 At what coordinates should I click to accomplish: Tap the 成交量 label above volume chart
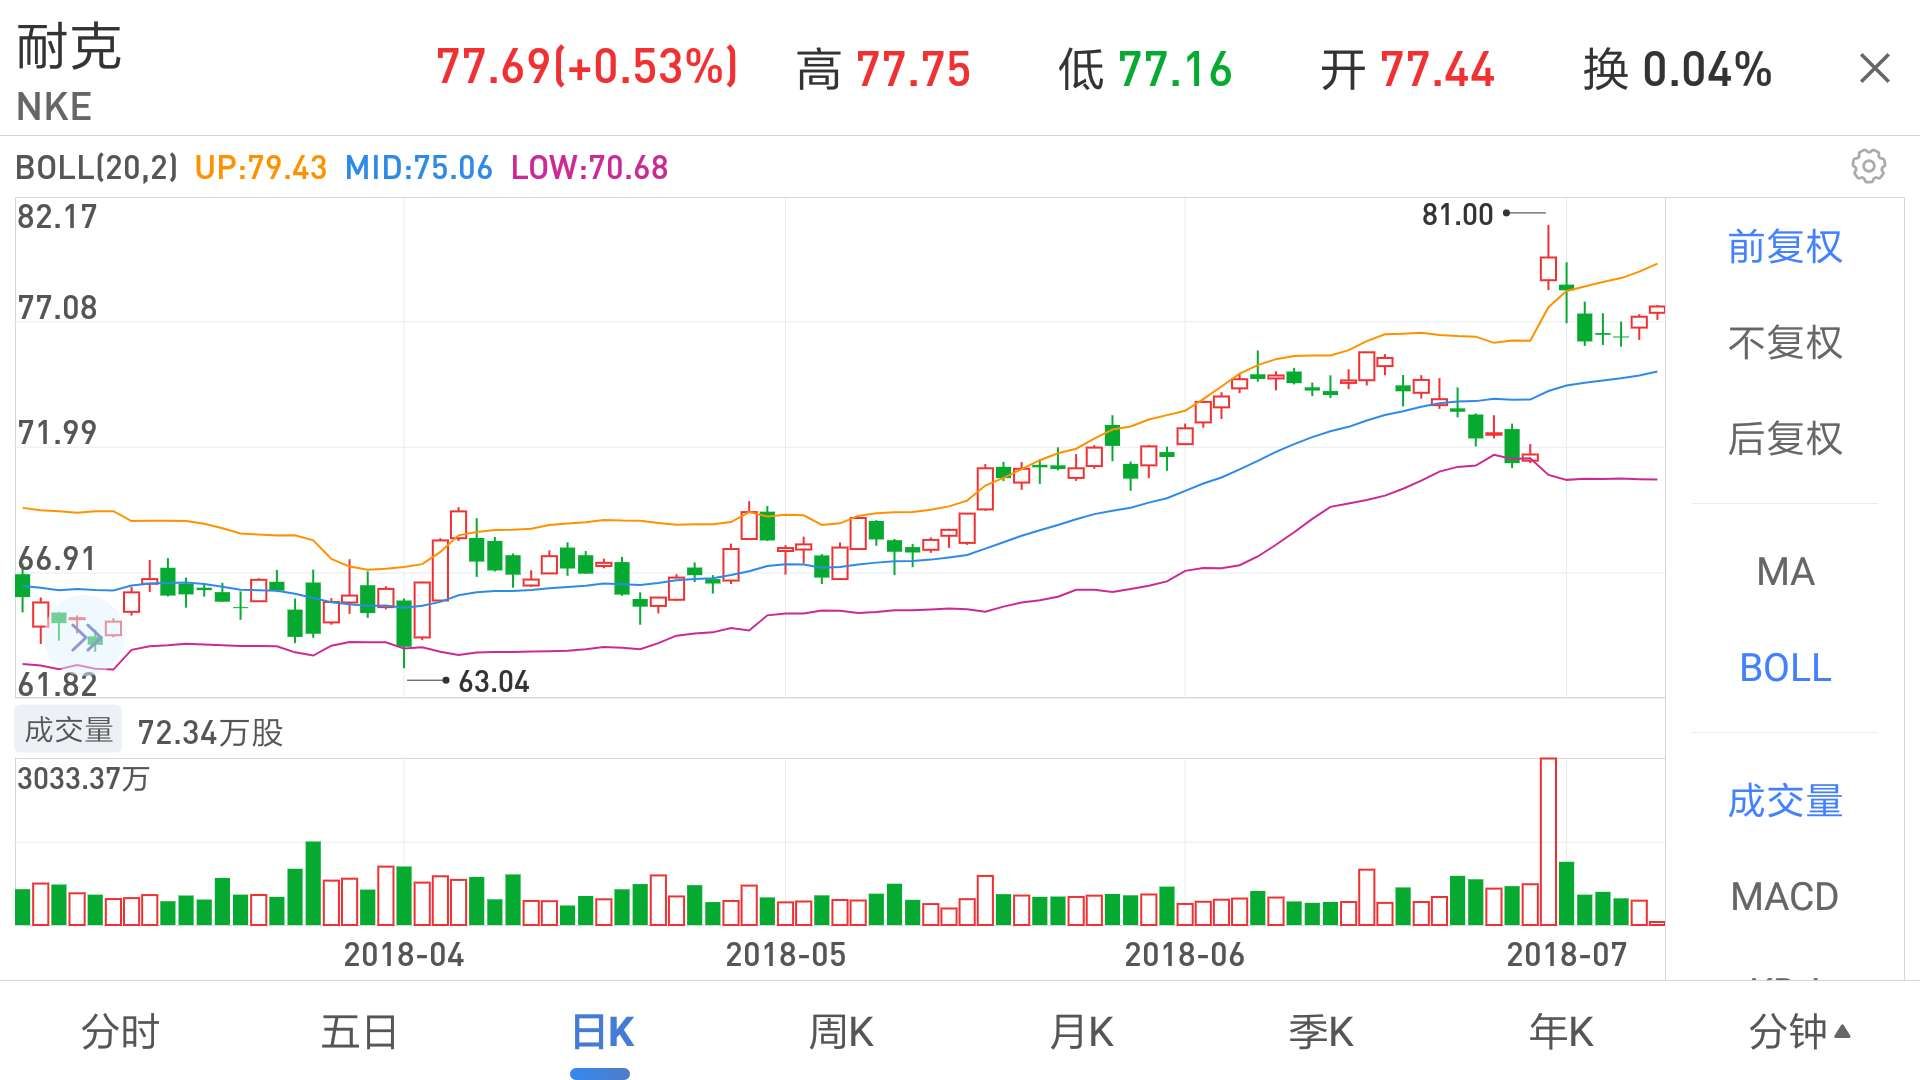(x=68, y=730)
